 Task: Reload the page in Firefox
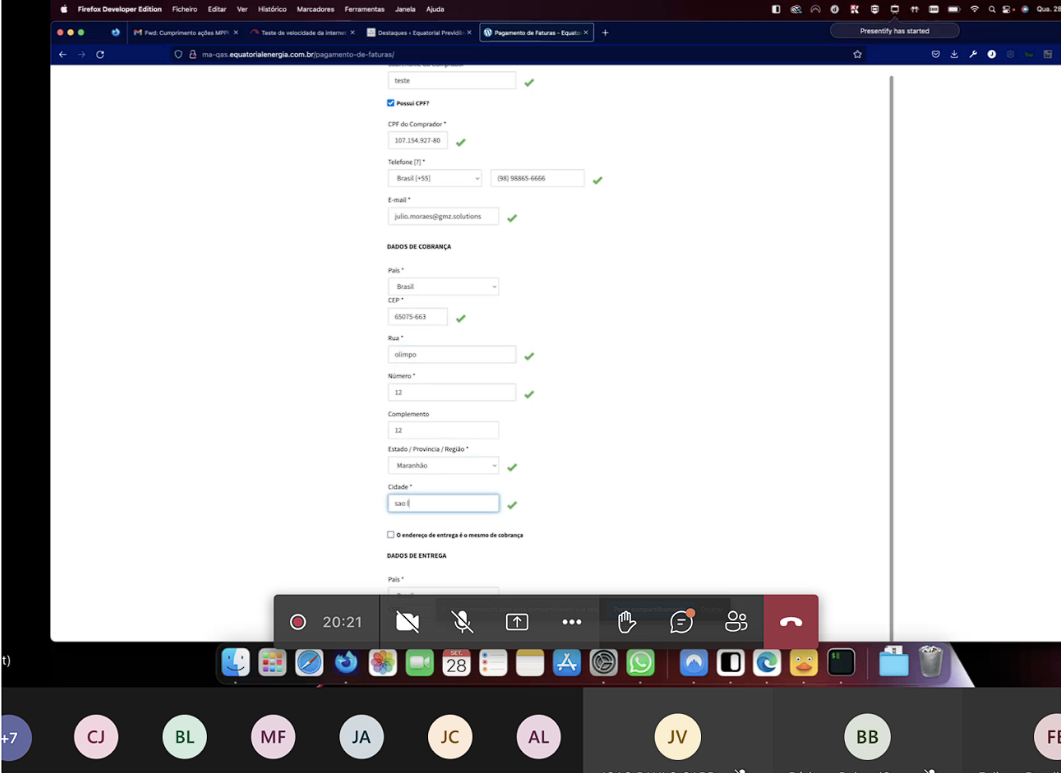coord(100,54)
